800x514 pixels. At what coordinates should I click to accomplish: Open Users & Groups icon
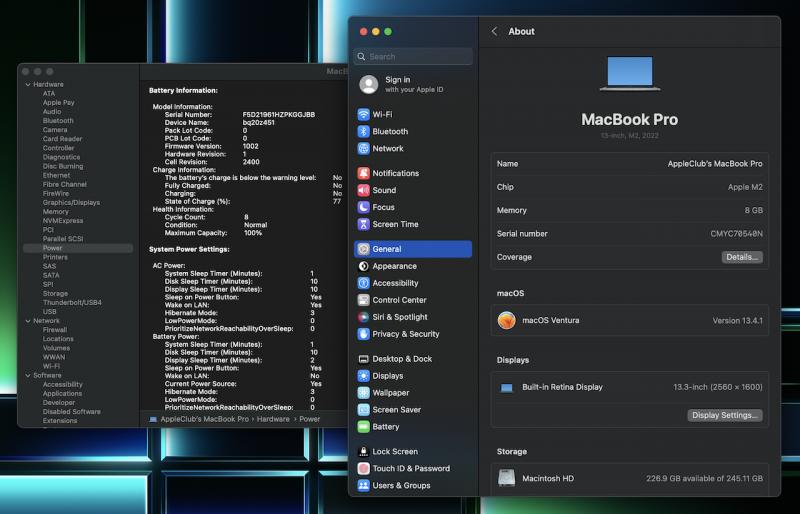point(363,485)
